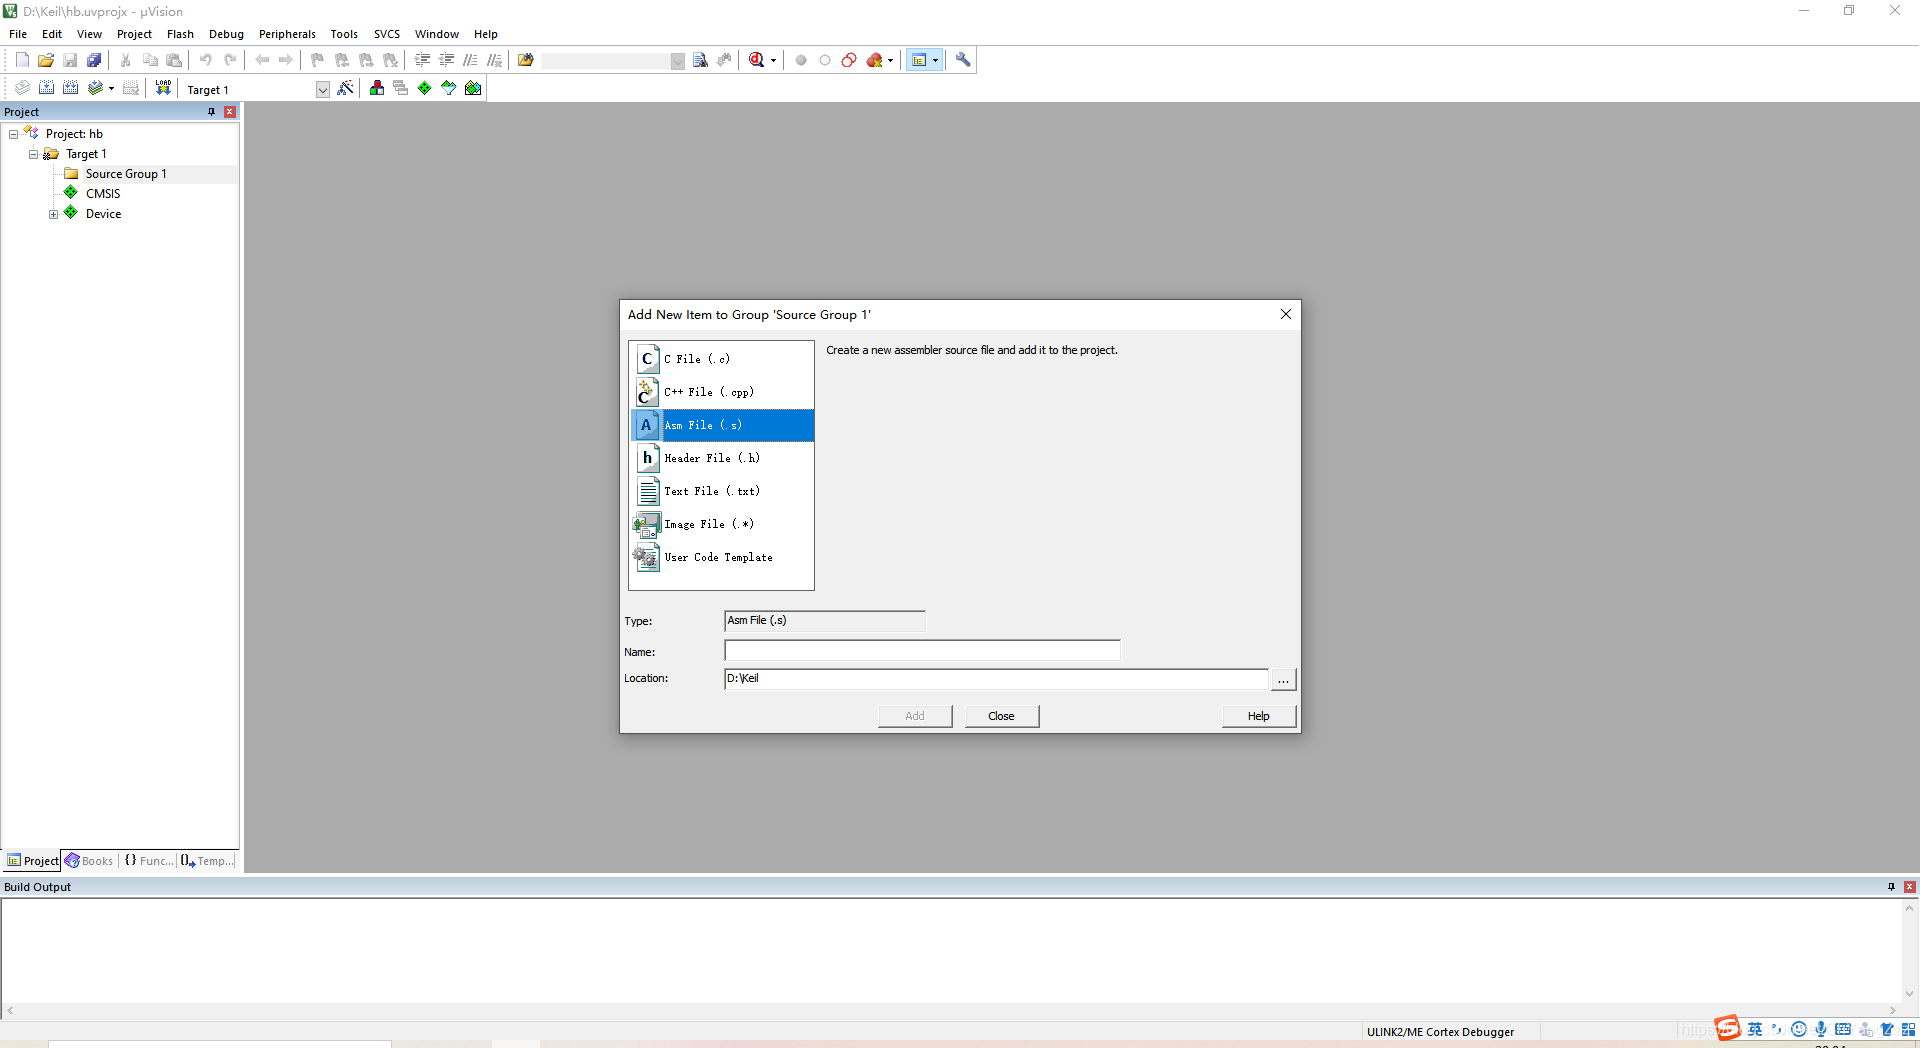Select the C File (.c) list item
This screenshot has height=1048, width=1920.
pos(722,359)
